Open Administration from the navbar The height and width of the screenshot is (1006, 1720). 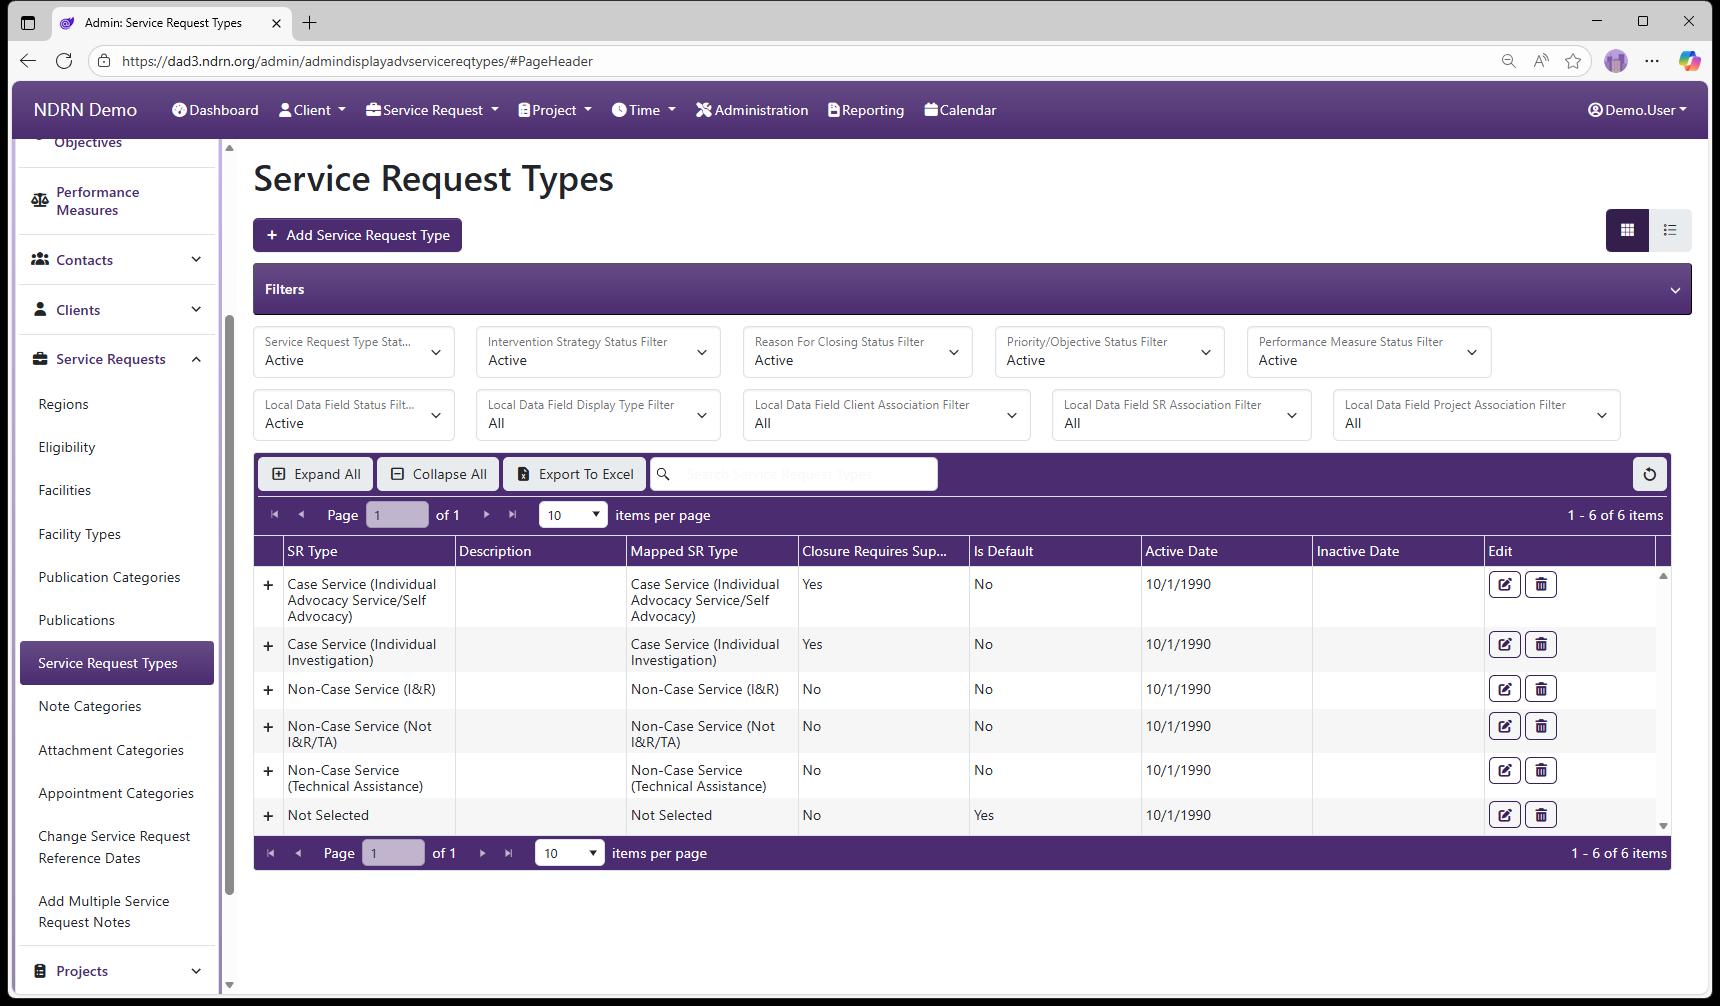pyautogui.click(x=752, y=110)
